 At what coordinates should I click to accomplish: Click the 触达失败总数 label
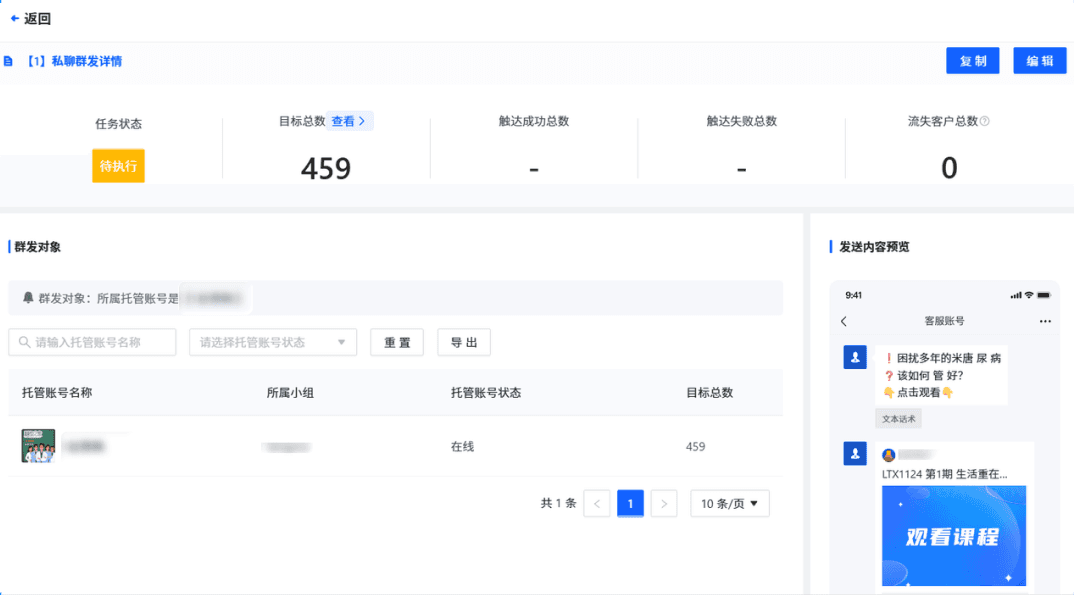click(741, 121)
